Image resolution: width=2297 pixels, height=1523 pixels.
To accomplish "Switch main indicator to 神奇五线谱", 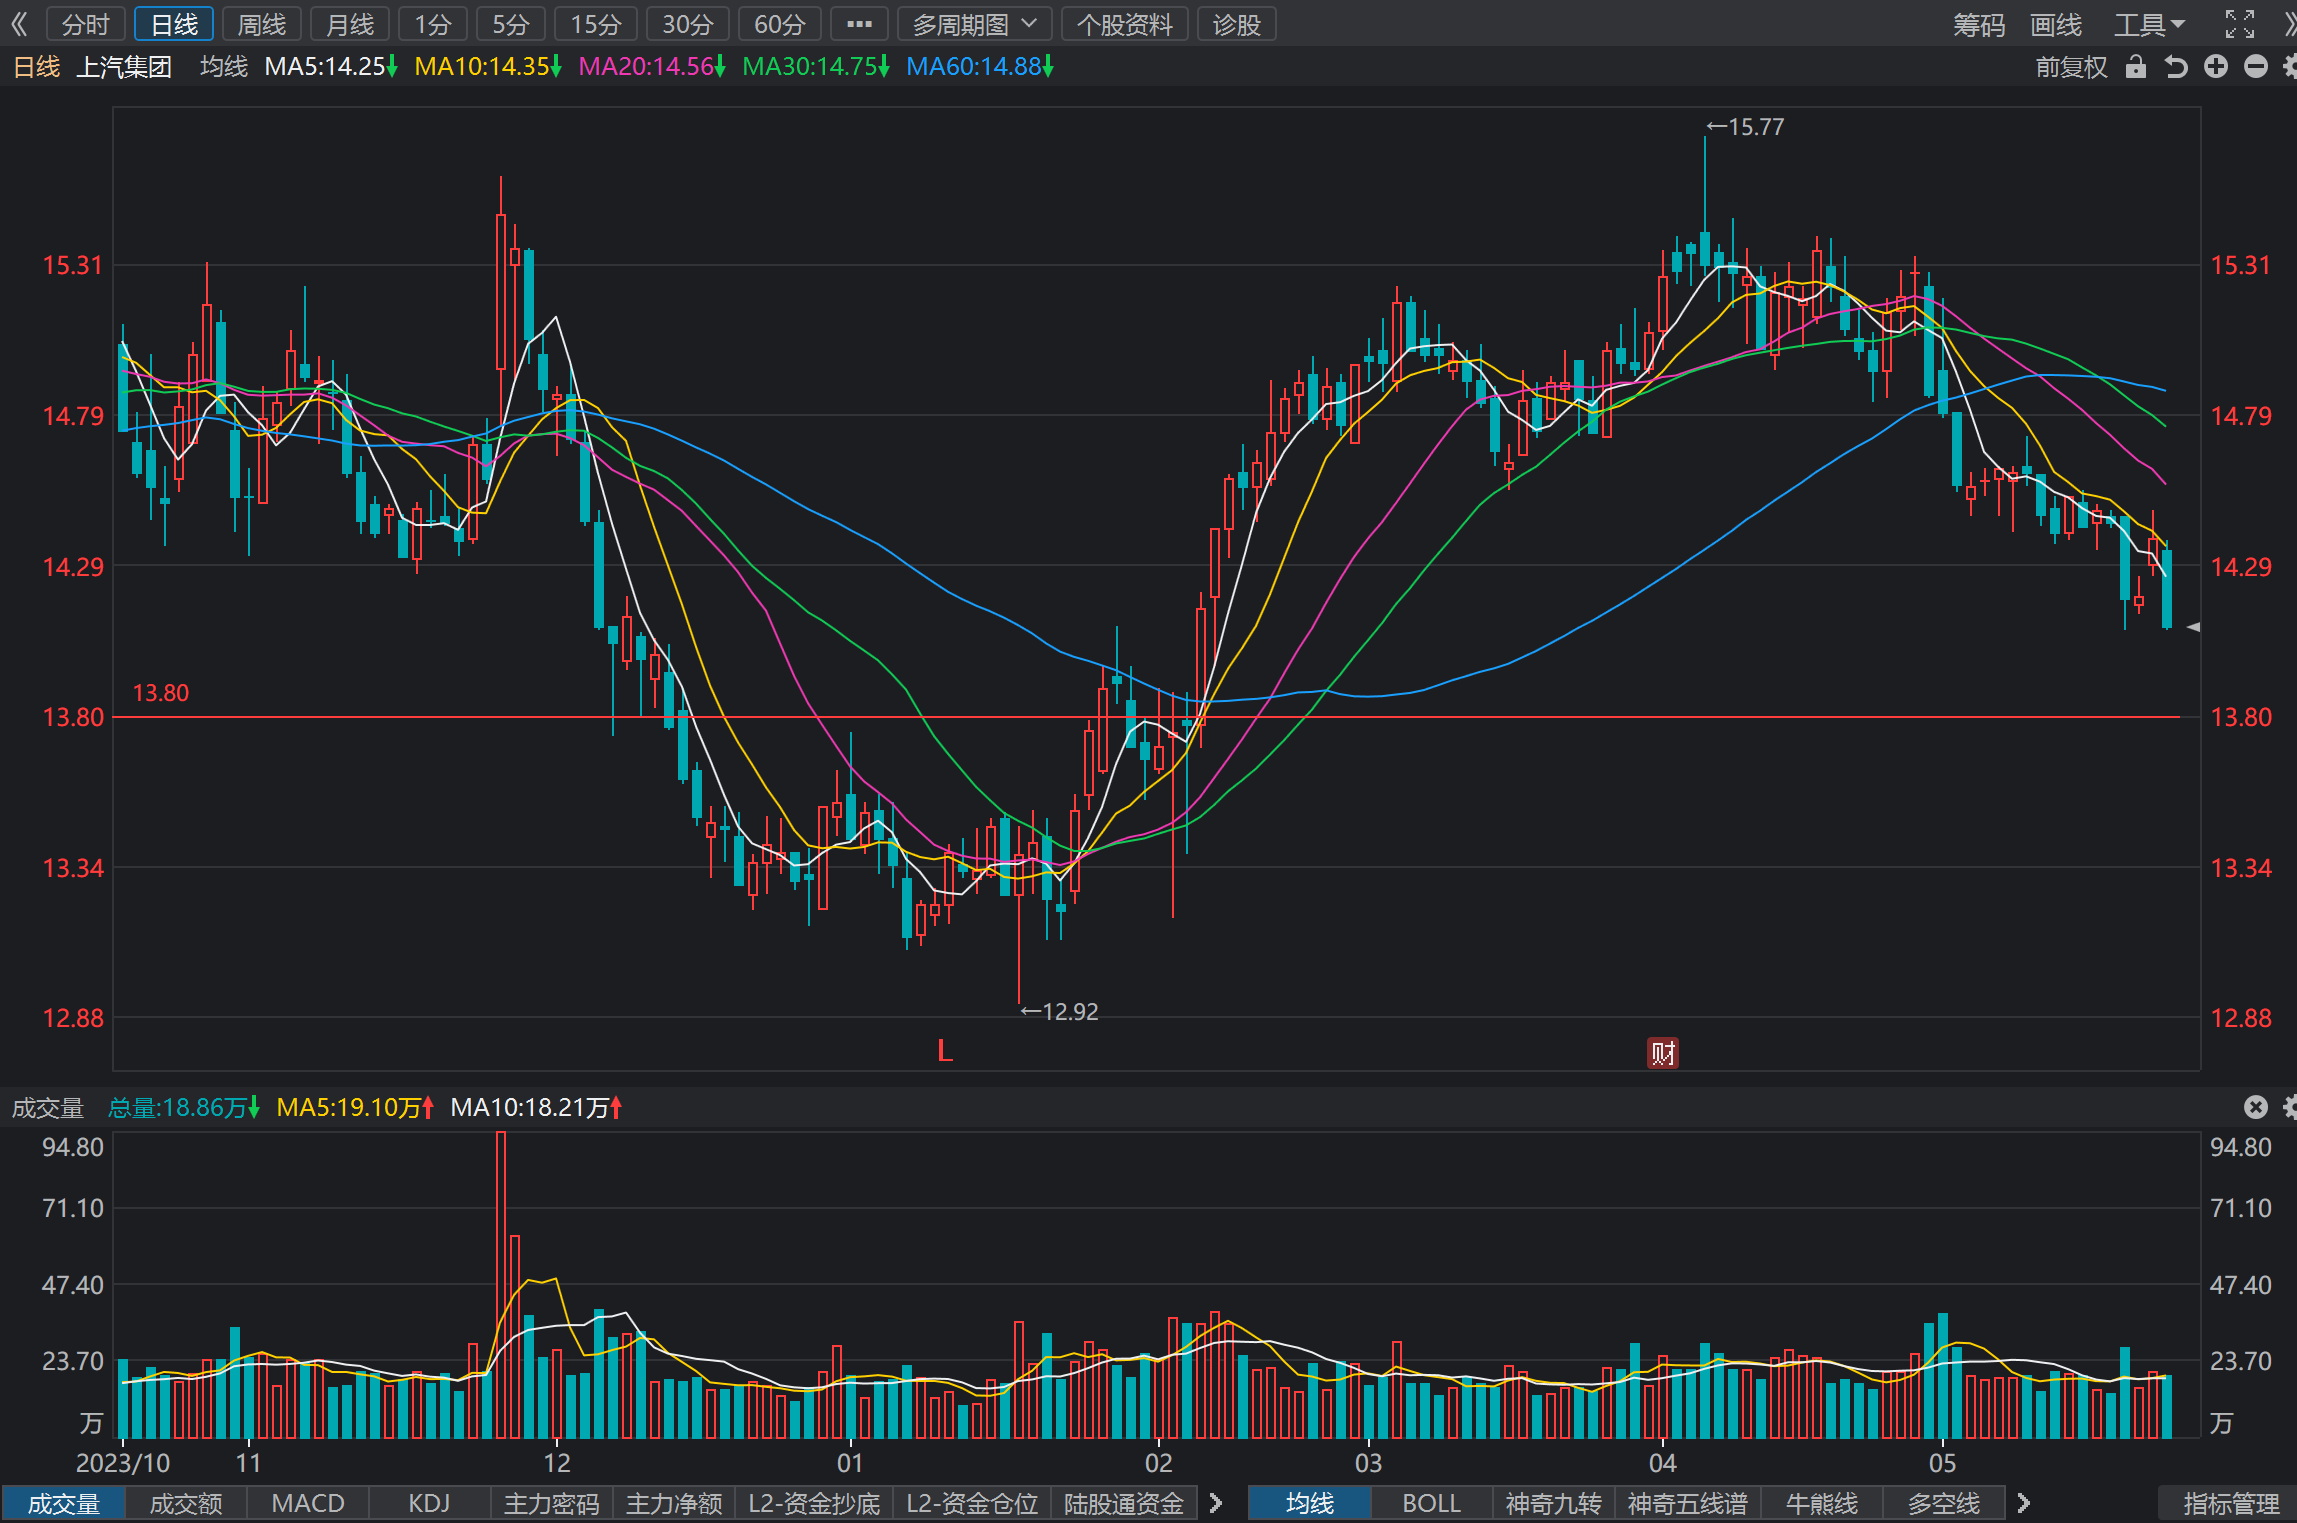I will pos(1688,1504).
